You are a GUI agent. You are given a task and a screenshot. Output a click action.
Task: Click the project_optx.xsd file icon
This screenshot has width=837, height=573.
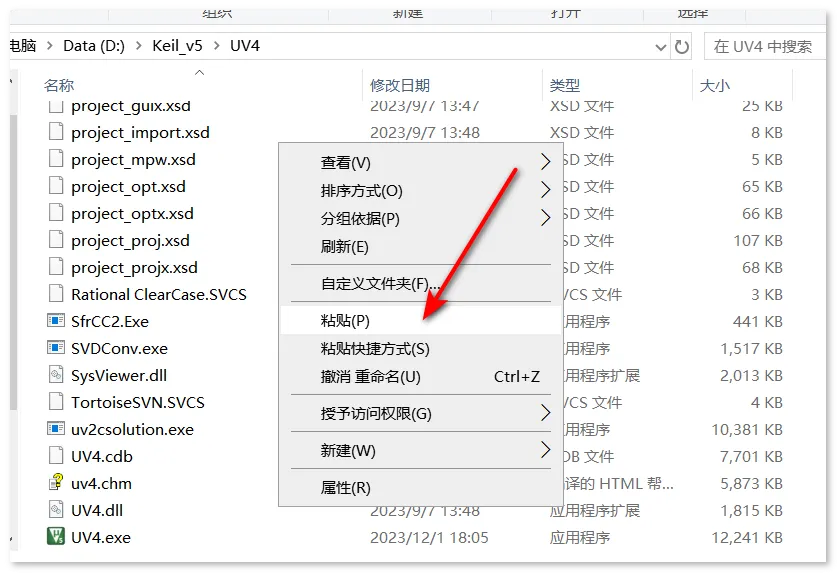56,213
